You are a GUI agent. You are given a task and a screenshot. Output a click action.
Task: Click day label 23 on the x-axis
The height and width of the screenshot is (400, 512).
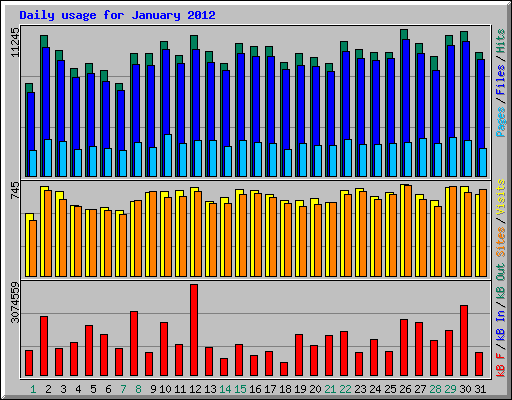coord(360,389)
